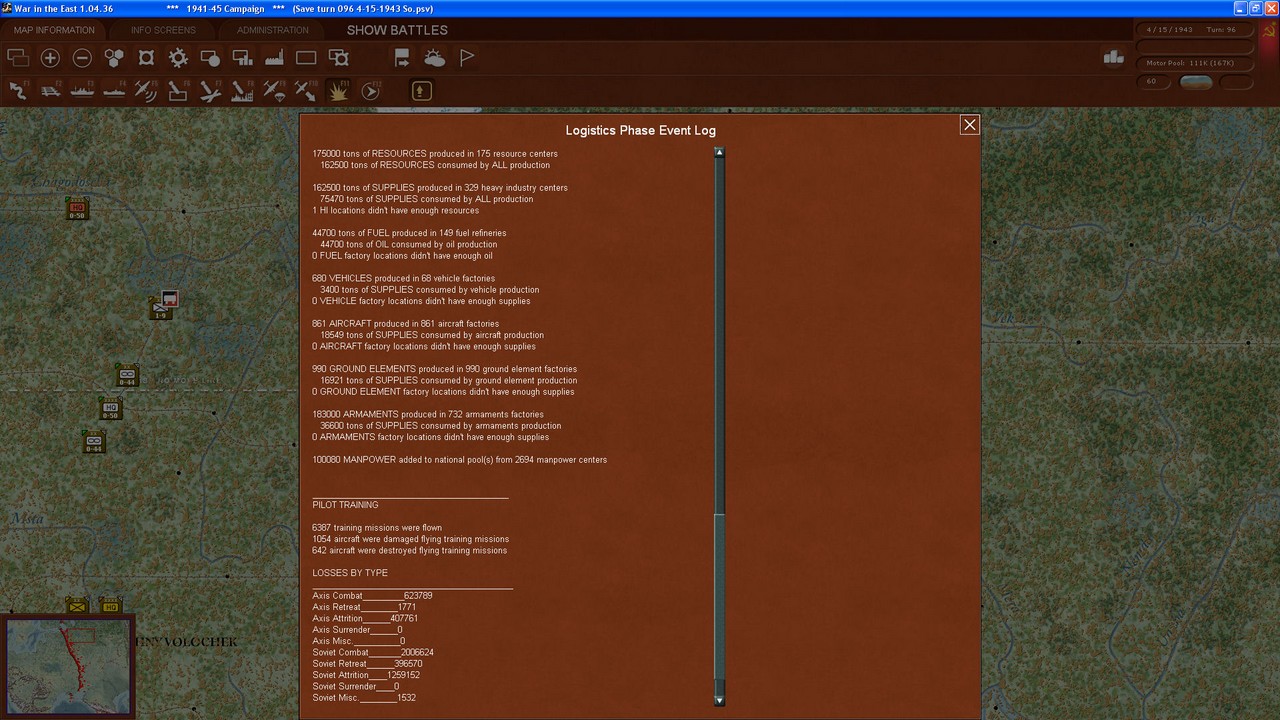Image resolution: width=1280 pixels, height=720 pixels.
Task: Click the date 4/15/1943 display
Action: pyautogui.click(x=1169, y=30)
